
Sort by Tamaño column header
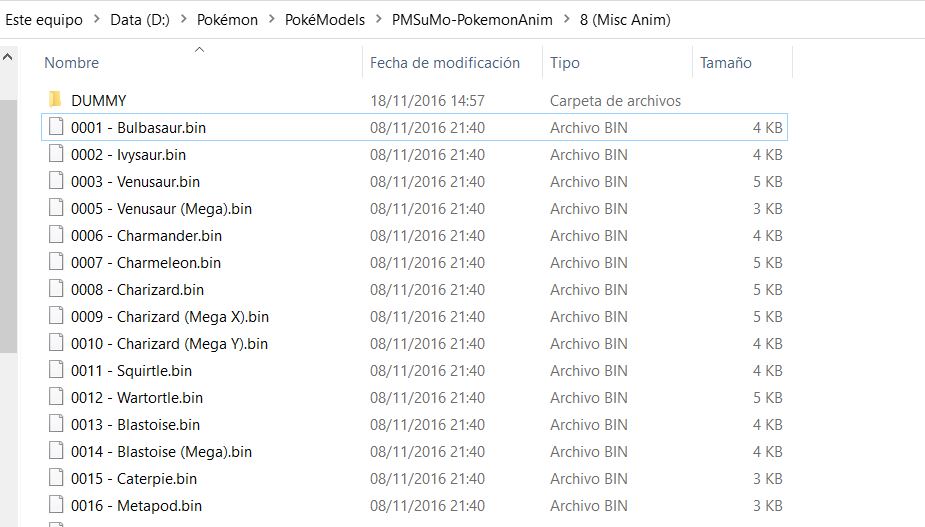point(726,63)
